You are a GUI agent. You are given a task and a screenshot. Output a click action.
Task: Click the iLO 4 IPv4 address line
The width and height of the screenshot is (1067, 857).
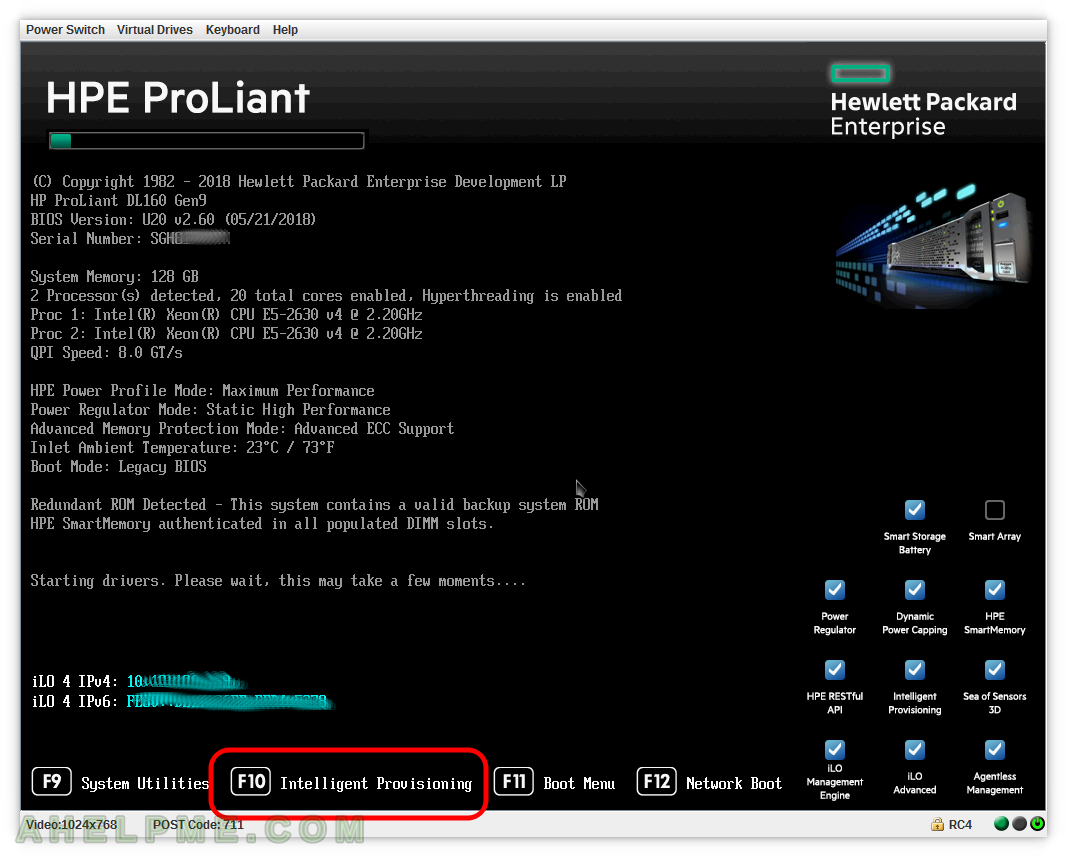pyautogui.click(x=139, y=681)
